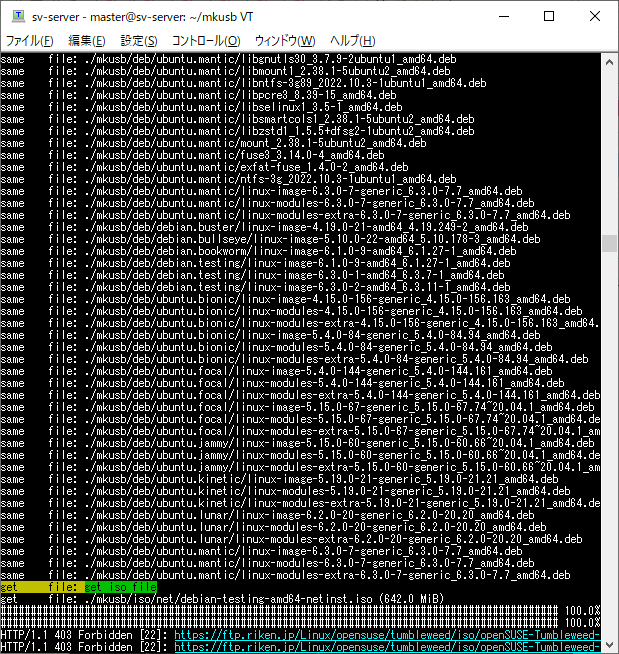Open first riken.jp openSUSE Tumbleweed link
The width and height of the screenshot is (619, 654).
point(387,635)
